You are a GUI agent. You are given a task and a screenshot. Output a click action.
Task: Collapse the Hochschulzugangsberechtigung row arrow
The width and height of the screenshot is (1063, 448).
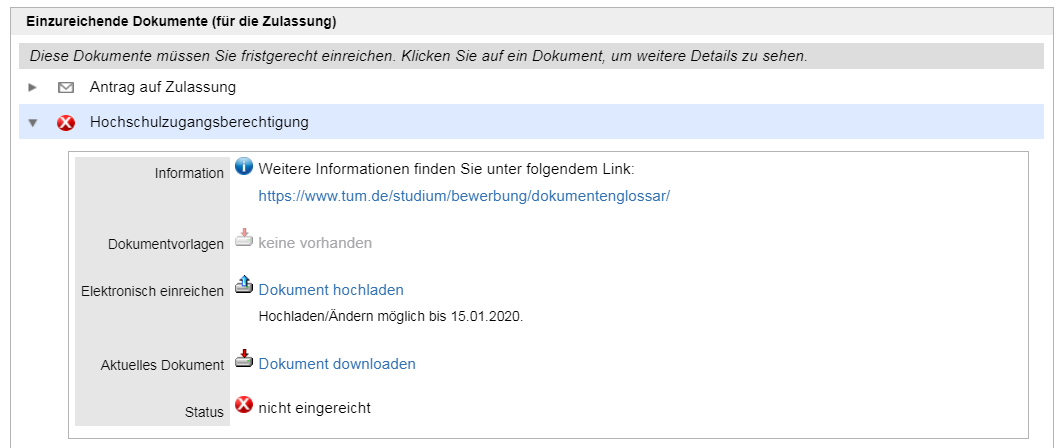click(x=33, y=123)
